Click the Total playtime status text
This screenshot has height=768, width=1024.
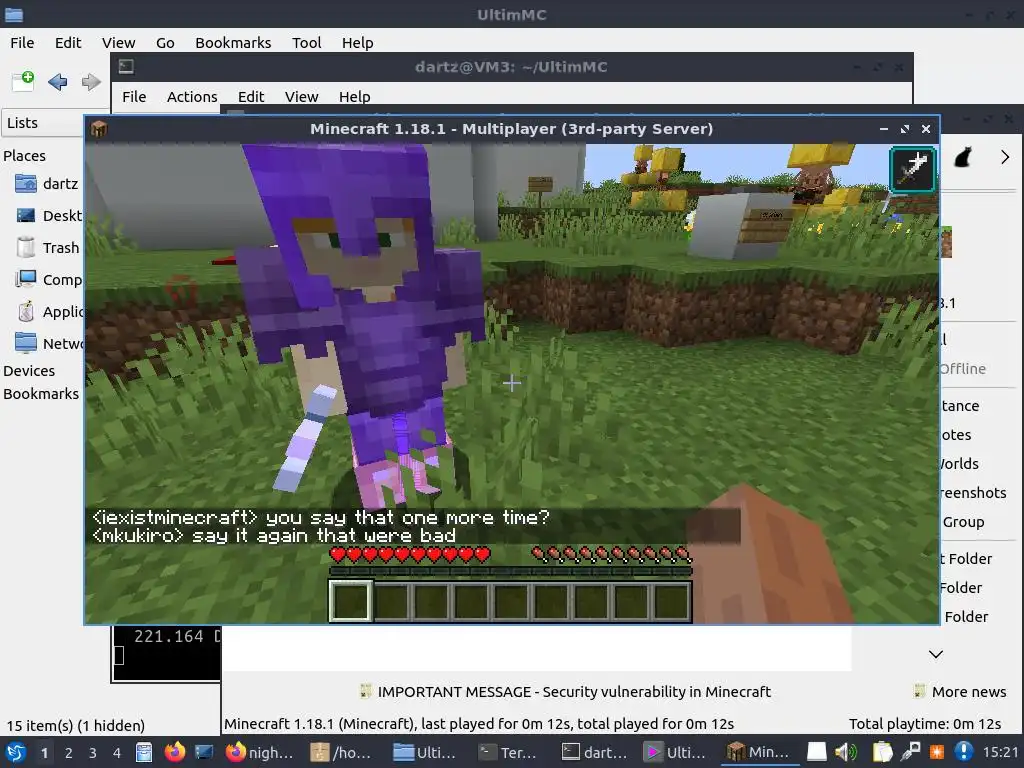(x=925, y=724)
